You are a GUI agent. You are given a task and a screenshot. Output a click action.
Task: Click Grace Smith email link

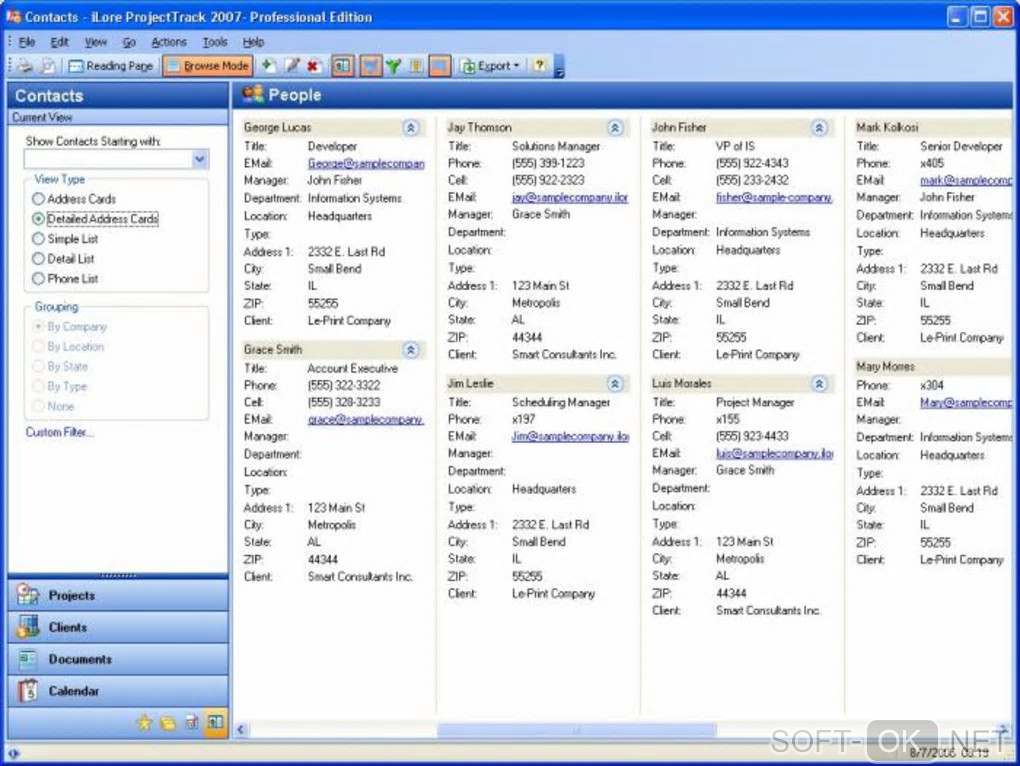[366, 419]
